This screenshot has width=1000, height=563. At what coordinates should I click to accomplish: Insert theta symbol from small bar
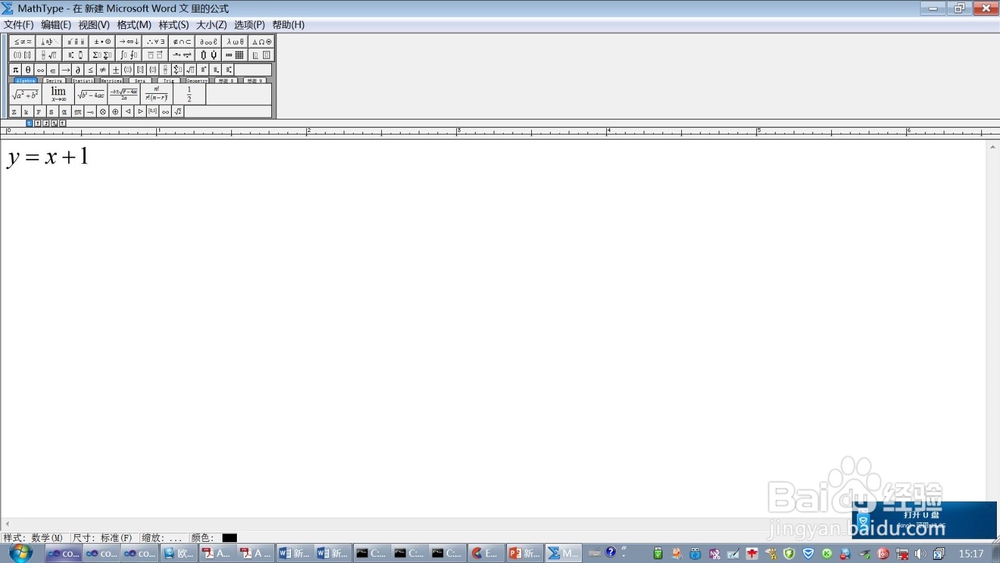(x=28, y=69)
